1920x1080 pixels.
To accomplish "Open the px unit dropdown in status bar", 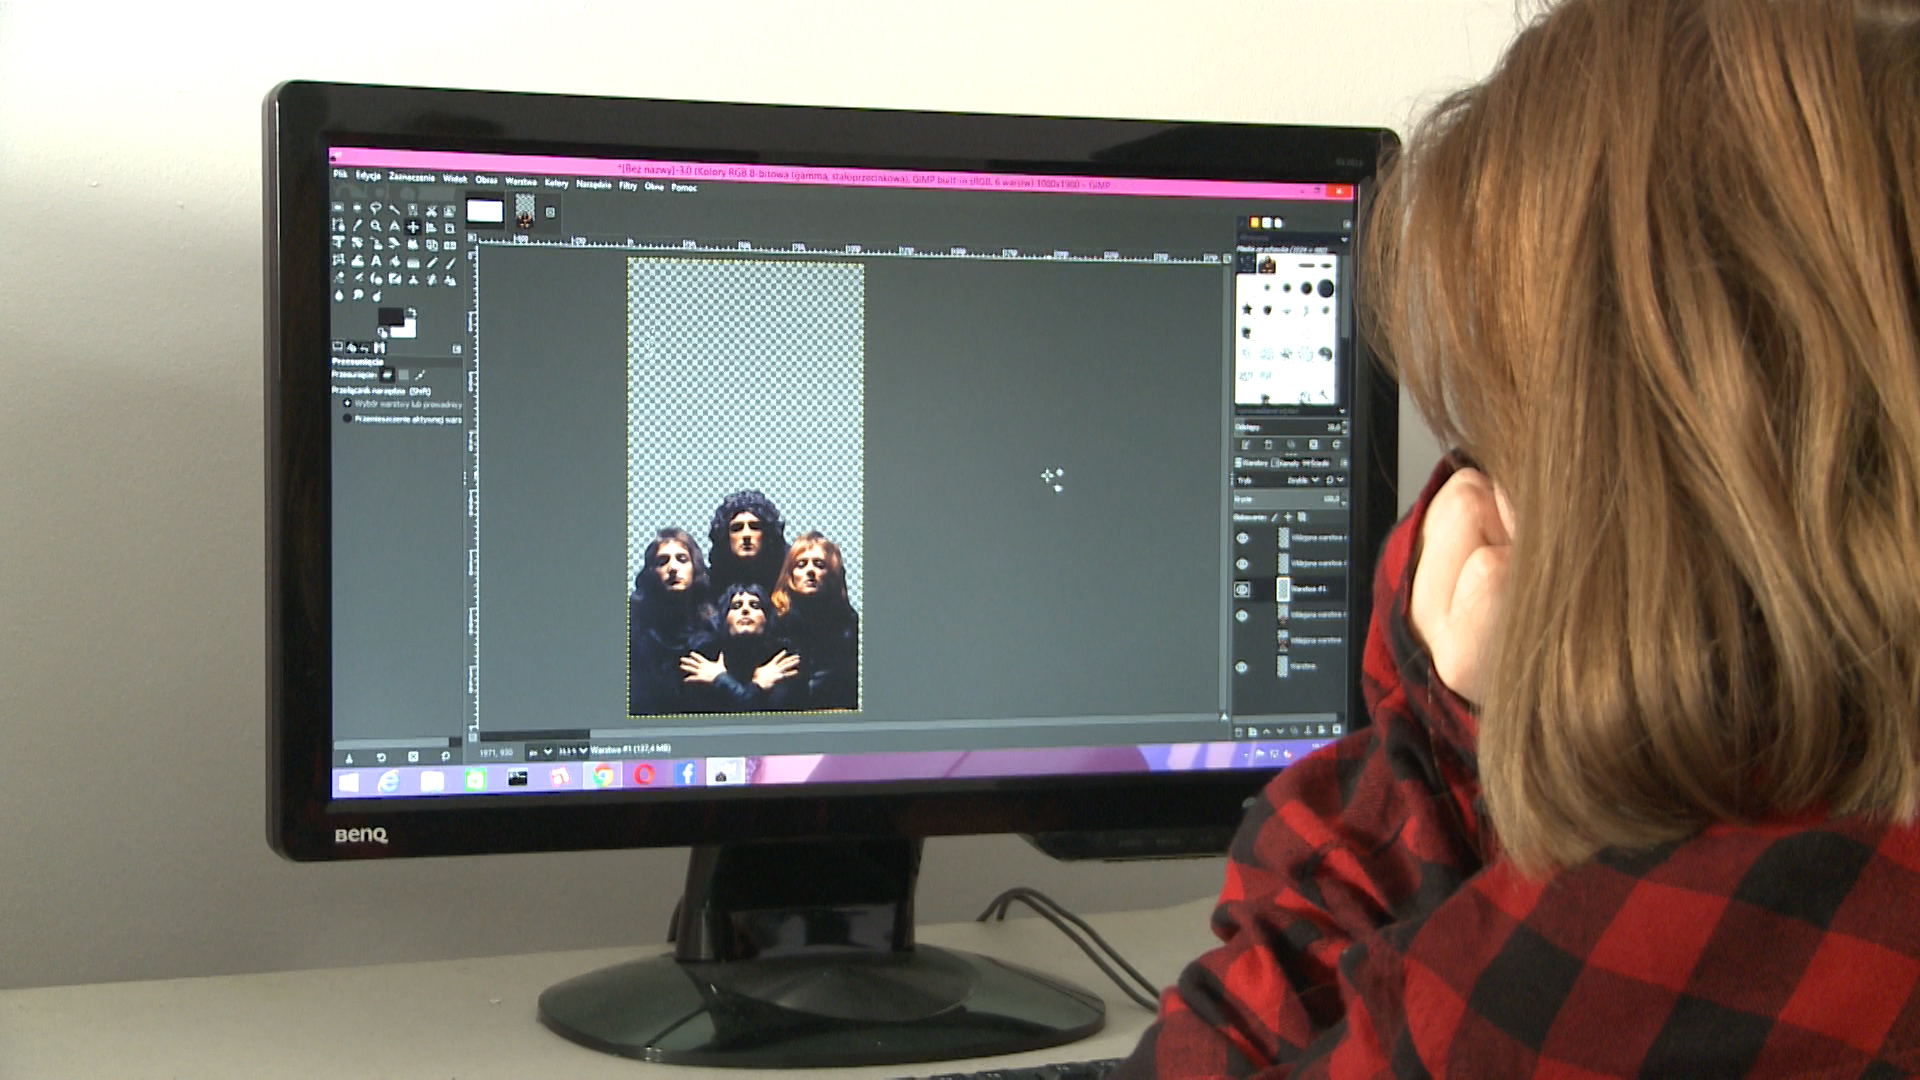I will tap(540, 751).
